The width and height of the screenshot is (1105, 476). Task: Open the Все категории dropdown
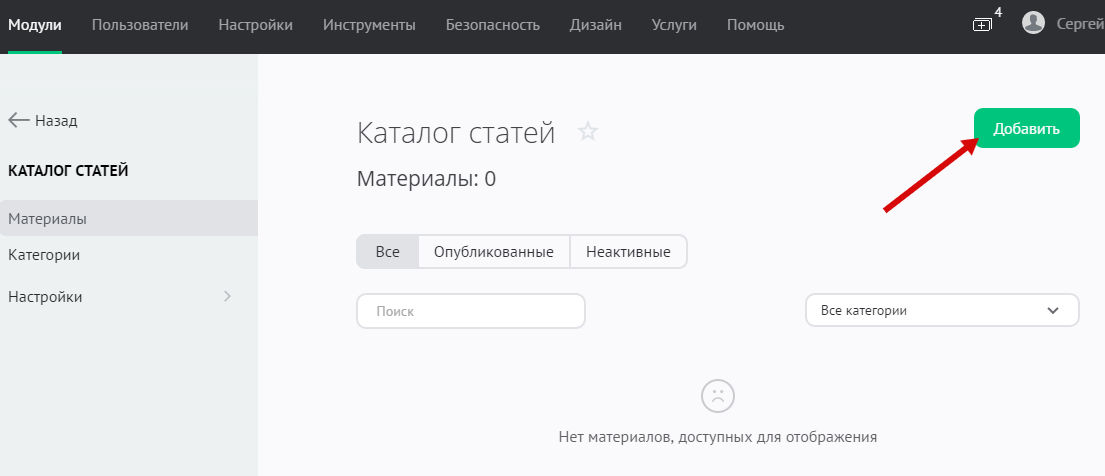click(x=942, y=311)
